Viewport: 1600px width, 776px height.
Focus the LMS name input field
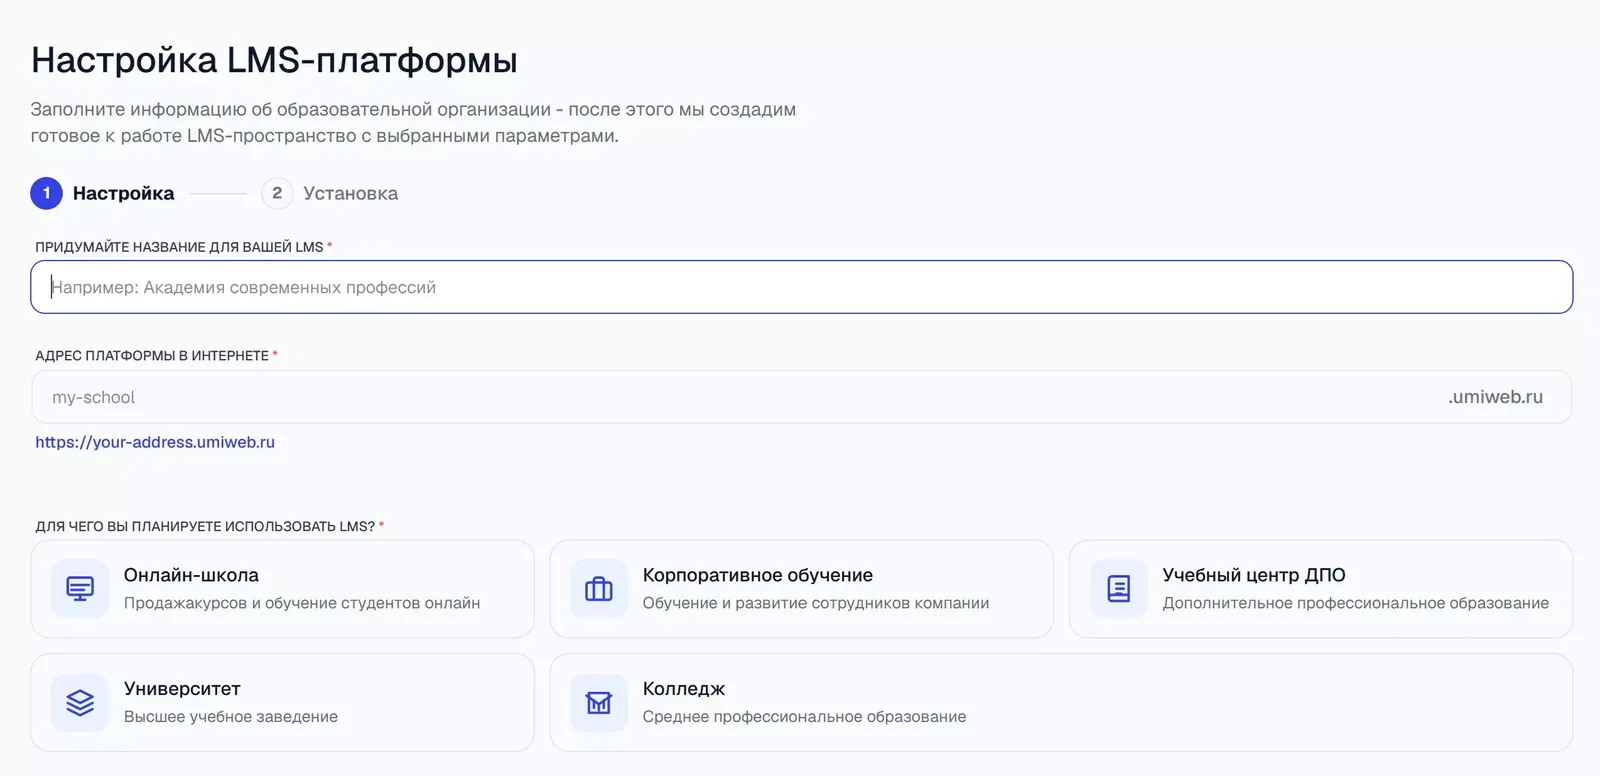click(x=802, y=287)
